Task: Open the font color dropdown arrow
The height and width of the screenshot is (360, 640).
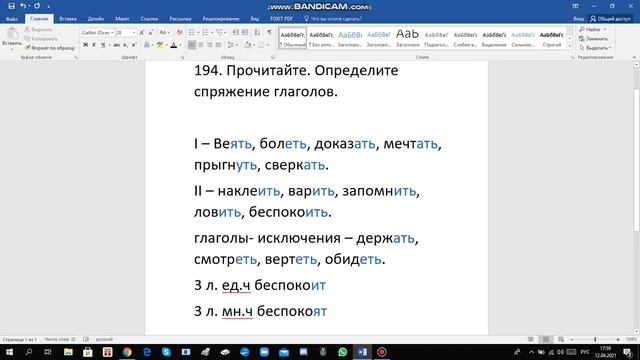Action: point(180,45)
